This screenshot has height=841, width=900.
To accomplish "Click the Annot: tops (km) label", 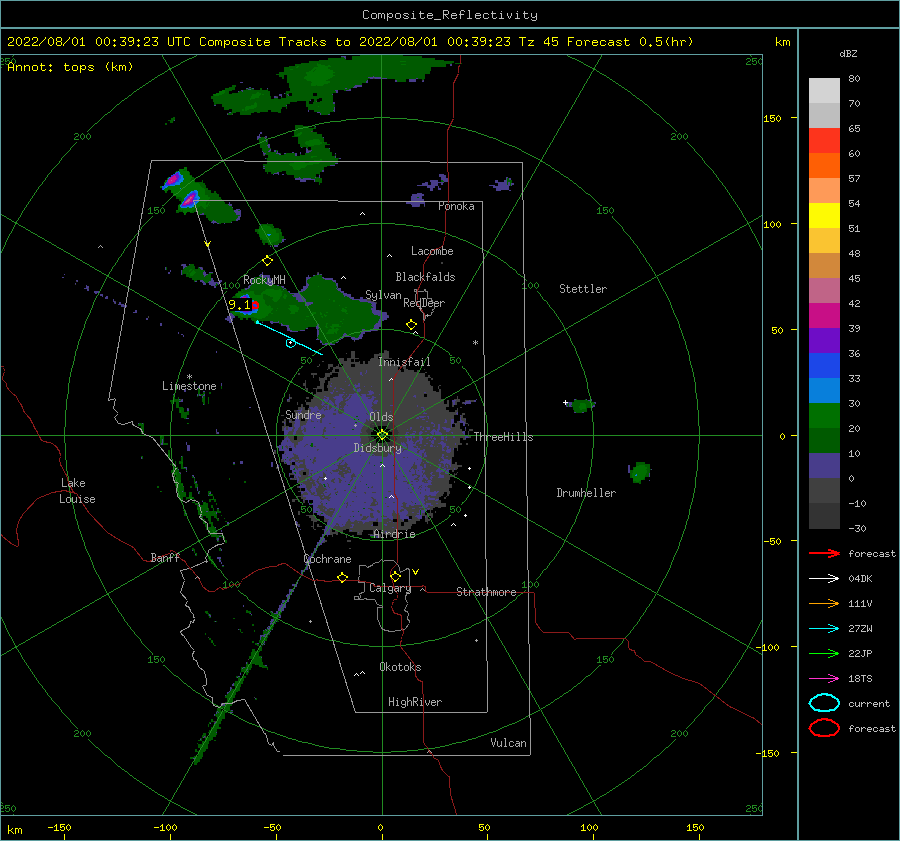I will pyautogui.click(x=70, y=67).
